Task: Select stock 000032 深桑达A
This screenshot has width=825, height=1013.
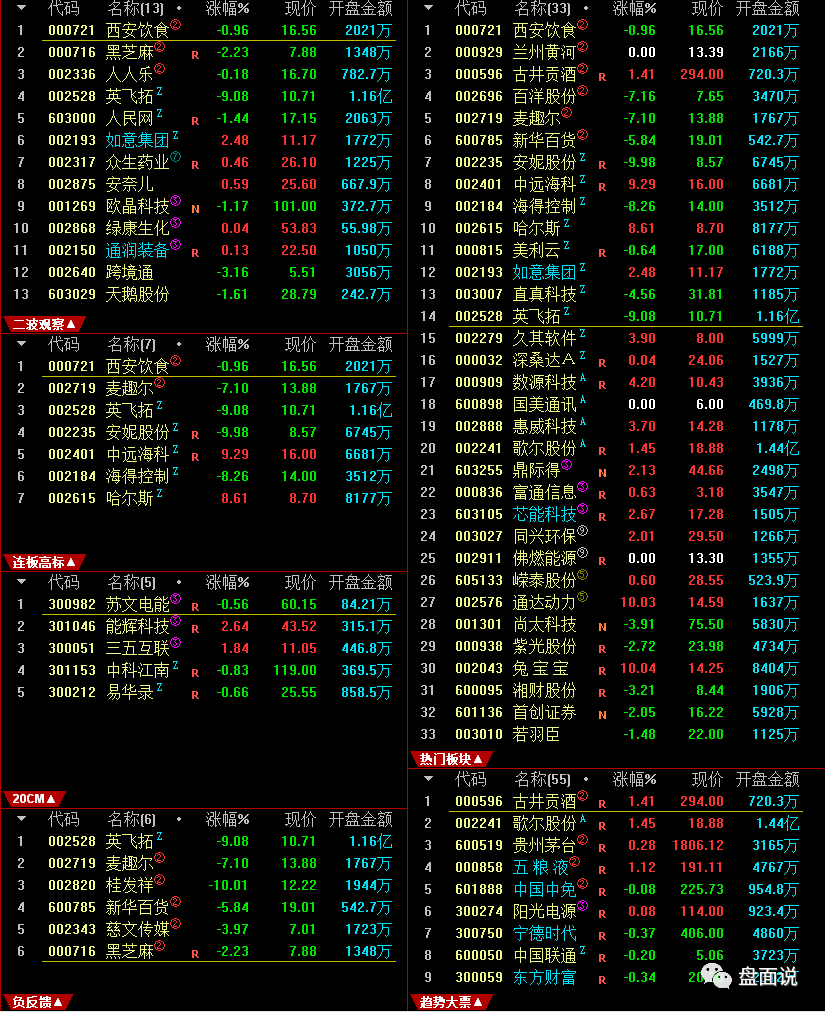Action: pos(611,360)
